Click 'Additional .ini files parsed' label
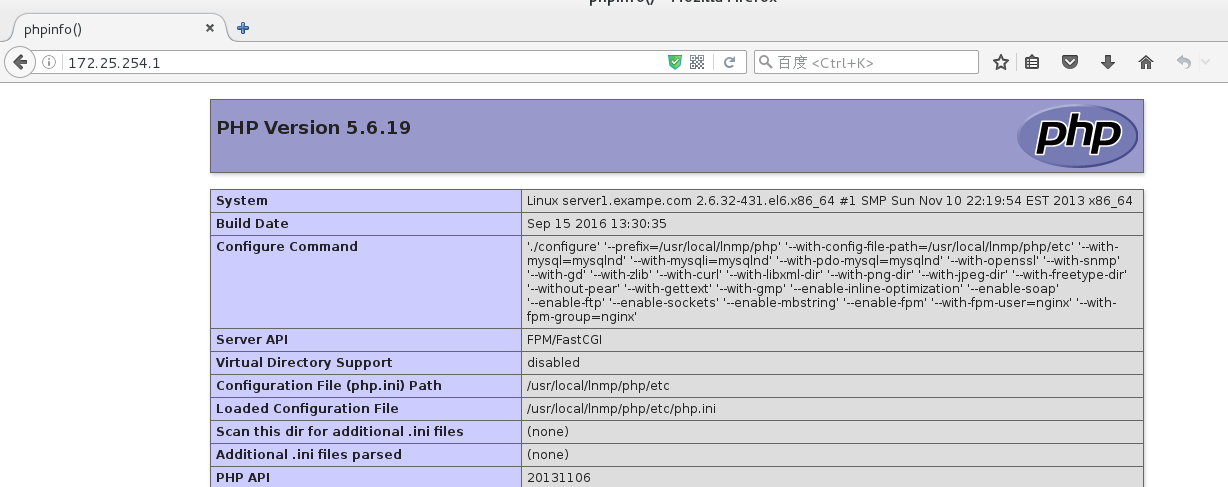The height and width of the screenshot is (487, 1228). 309,455
